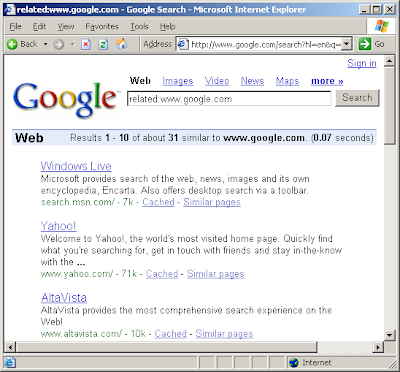
Task: Open the Edit menu
Action: point(39,26)
